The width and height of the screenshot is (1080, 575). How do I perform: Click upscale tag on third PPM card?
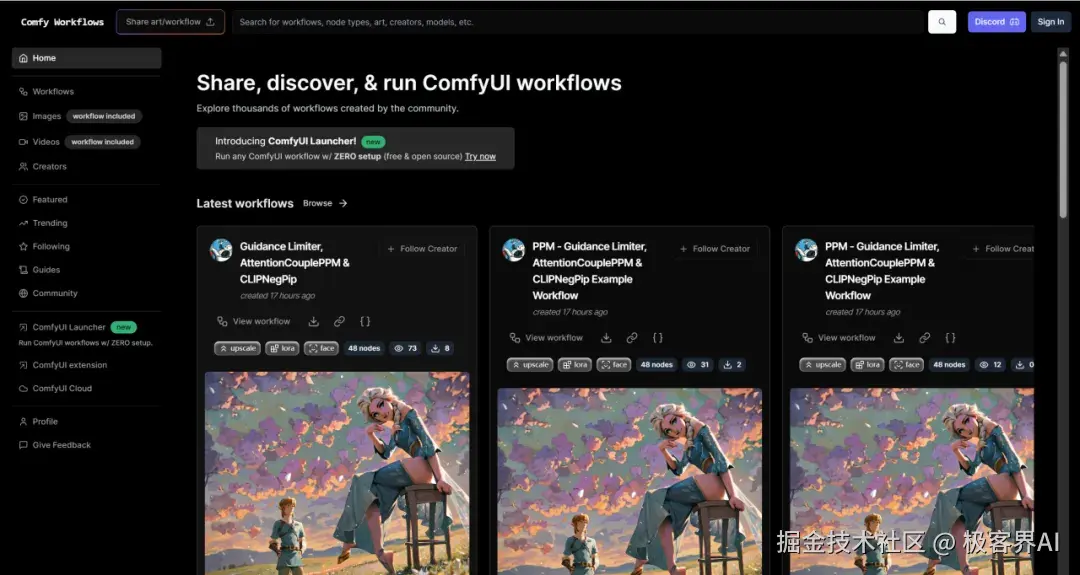[x=822, y=365]
